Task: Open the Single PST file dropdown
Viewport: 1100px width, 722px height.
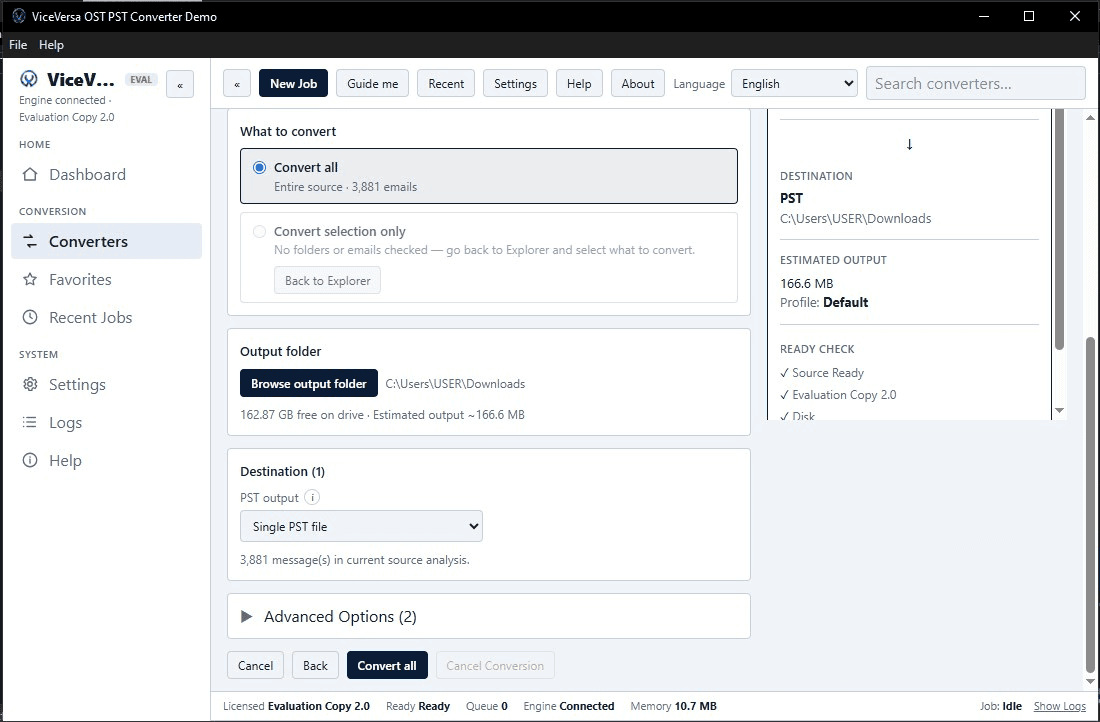Action: [361, 526]
